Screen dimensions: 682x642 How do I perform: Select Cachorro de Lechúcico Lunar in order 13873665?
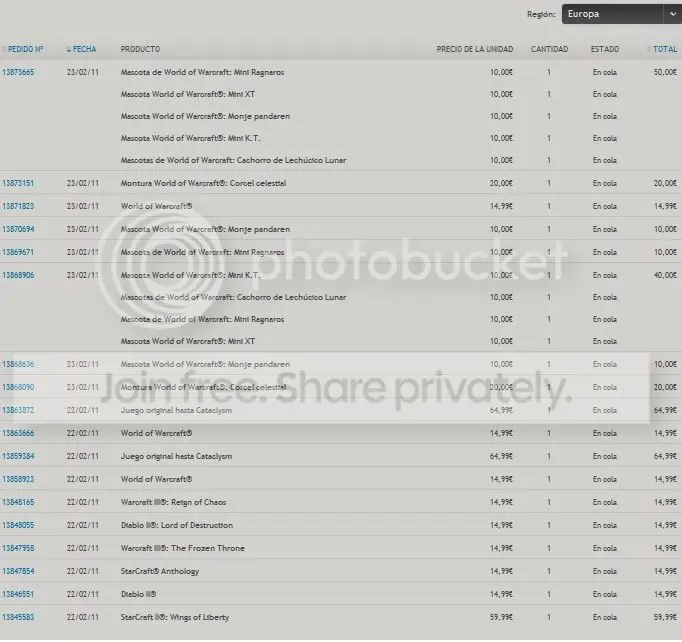(234, 160)
